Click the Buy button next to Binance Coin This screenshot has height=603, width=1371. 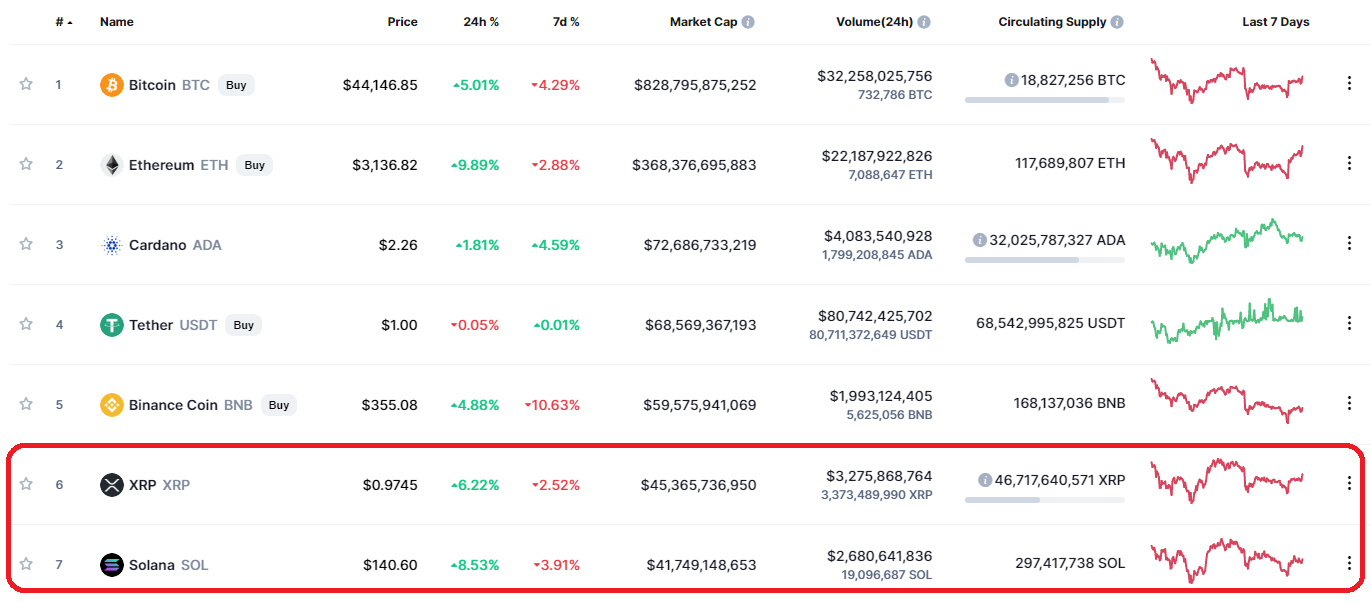tap(279, 405)
